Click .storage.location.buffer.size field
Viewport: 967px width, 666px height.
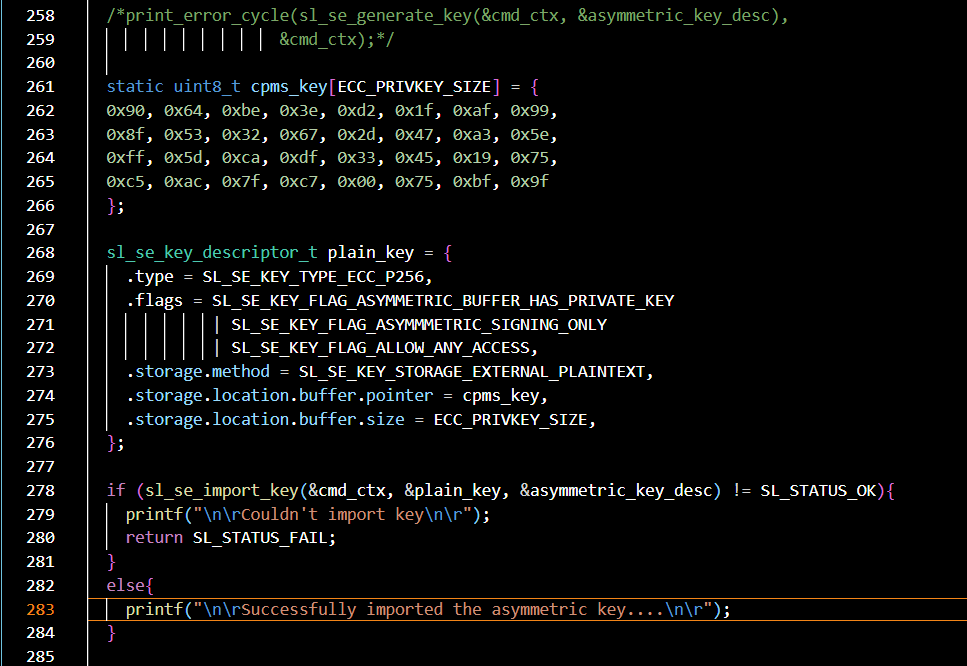(265, 420)
